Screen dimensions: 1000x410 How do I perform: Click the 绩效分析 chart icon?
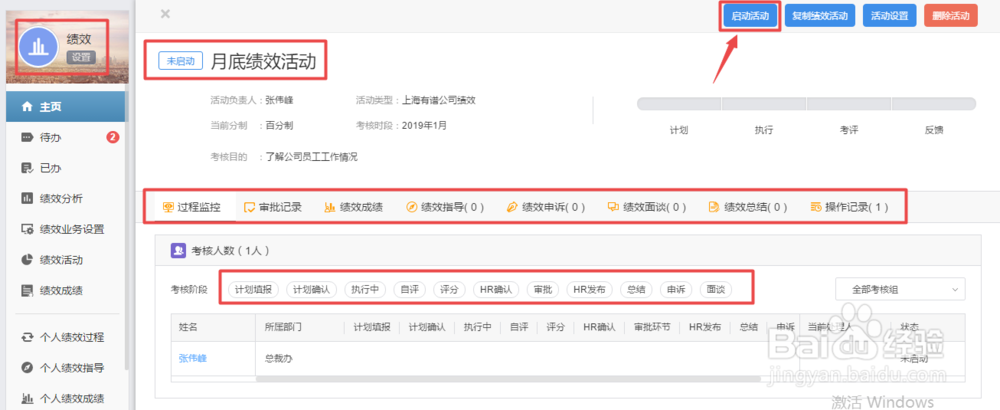click(x=27, y=198)
